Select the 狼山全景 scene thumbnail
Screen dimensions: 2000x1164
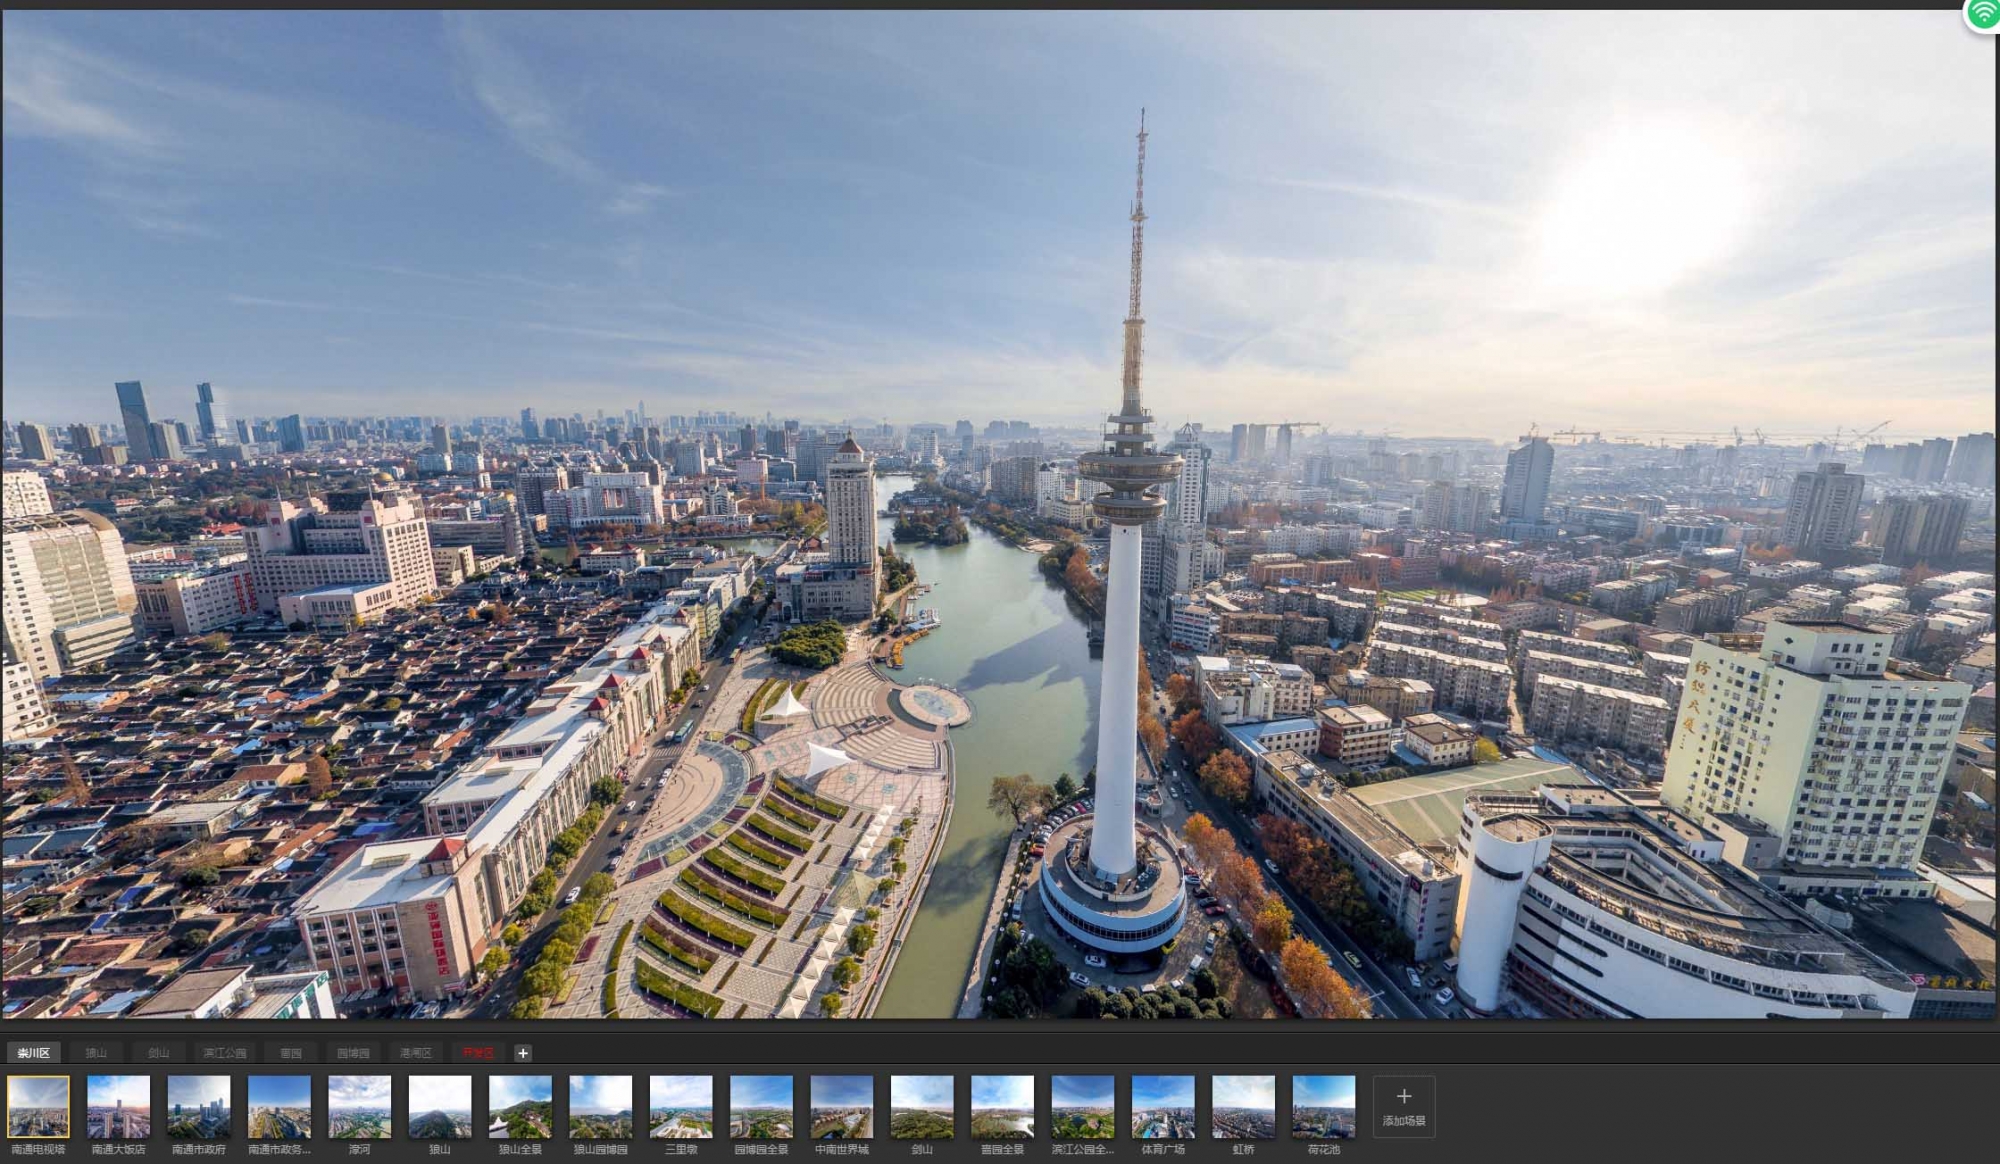pyautogui.click(x=520, y=1106)
